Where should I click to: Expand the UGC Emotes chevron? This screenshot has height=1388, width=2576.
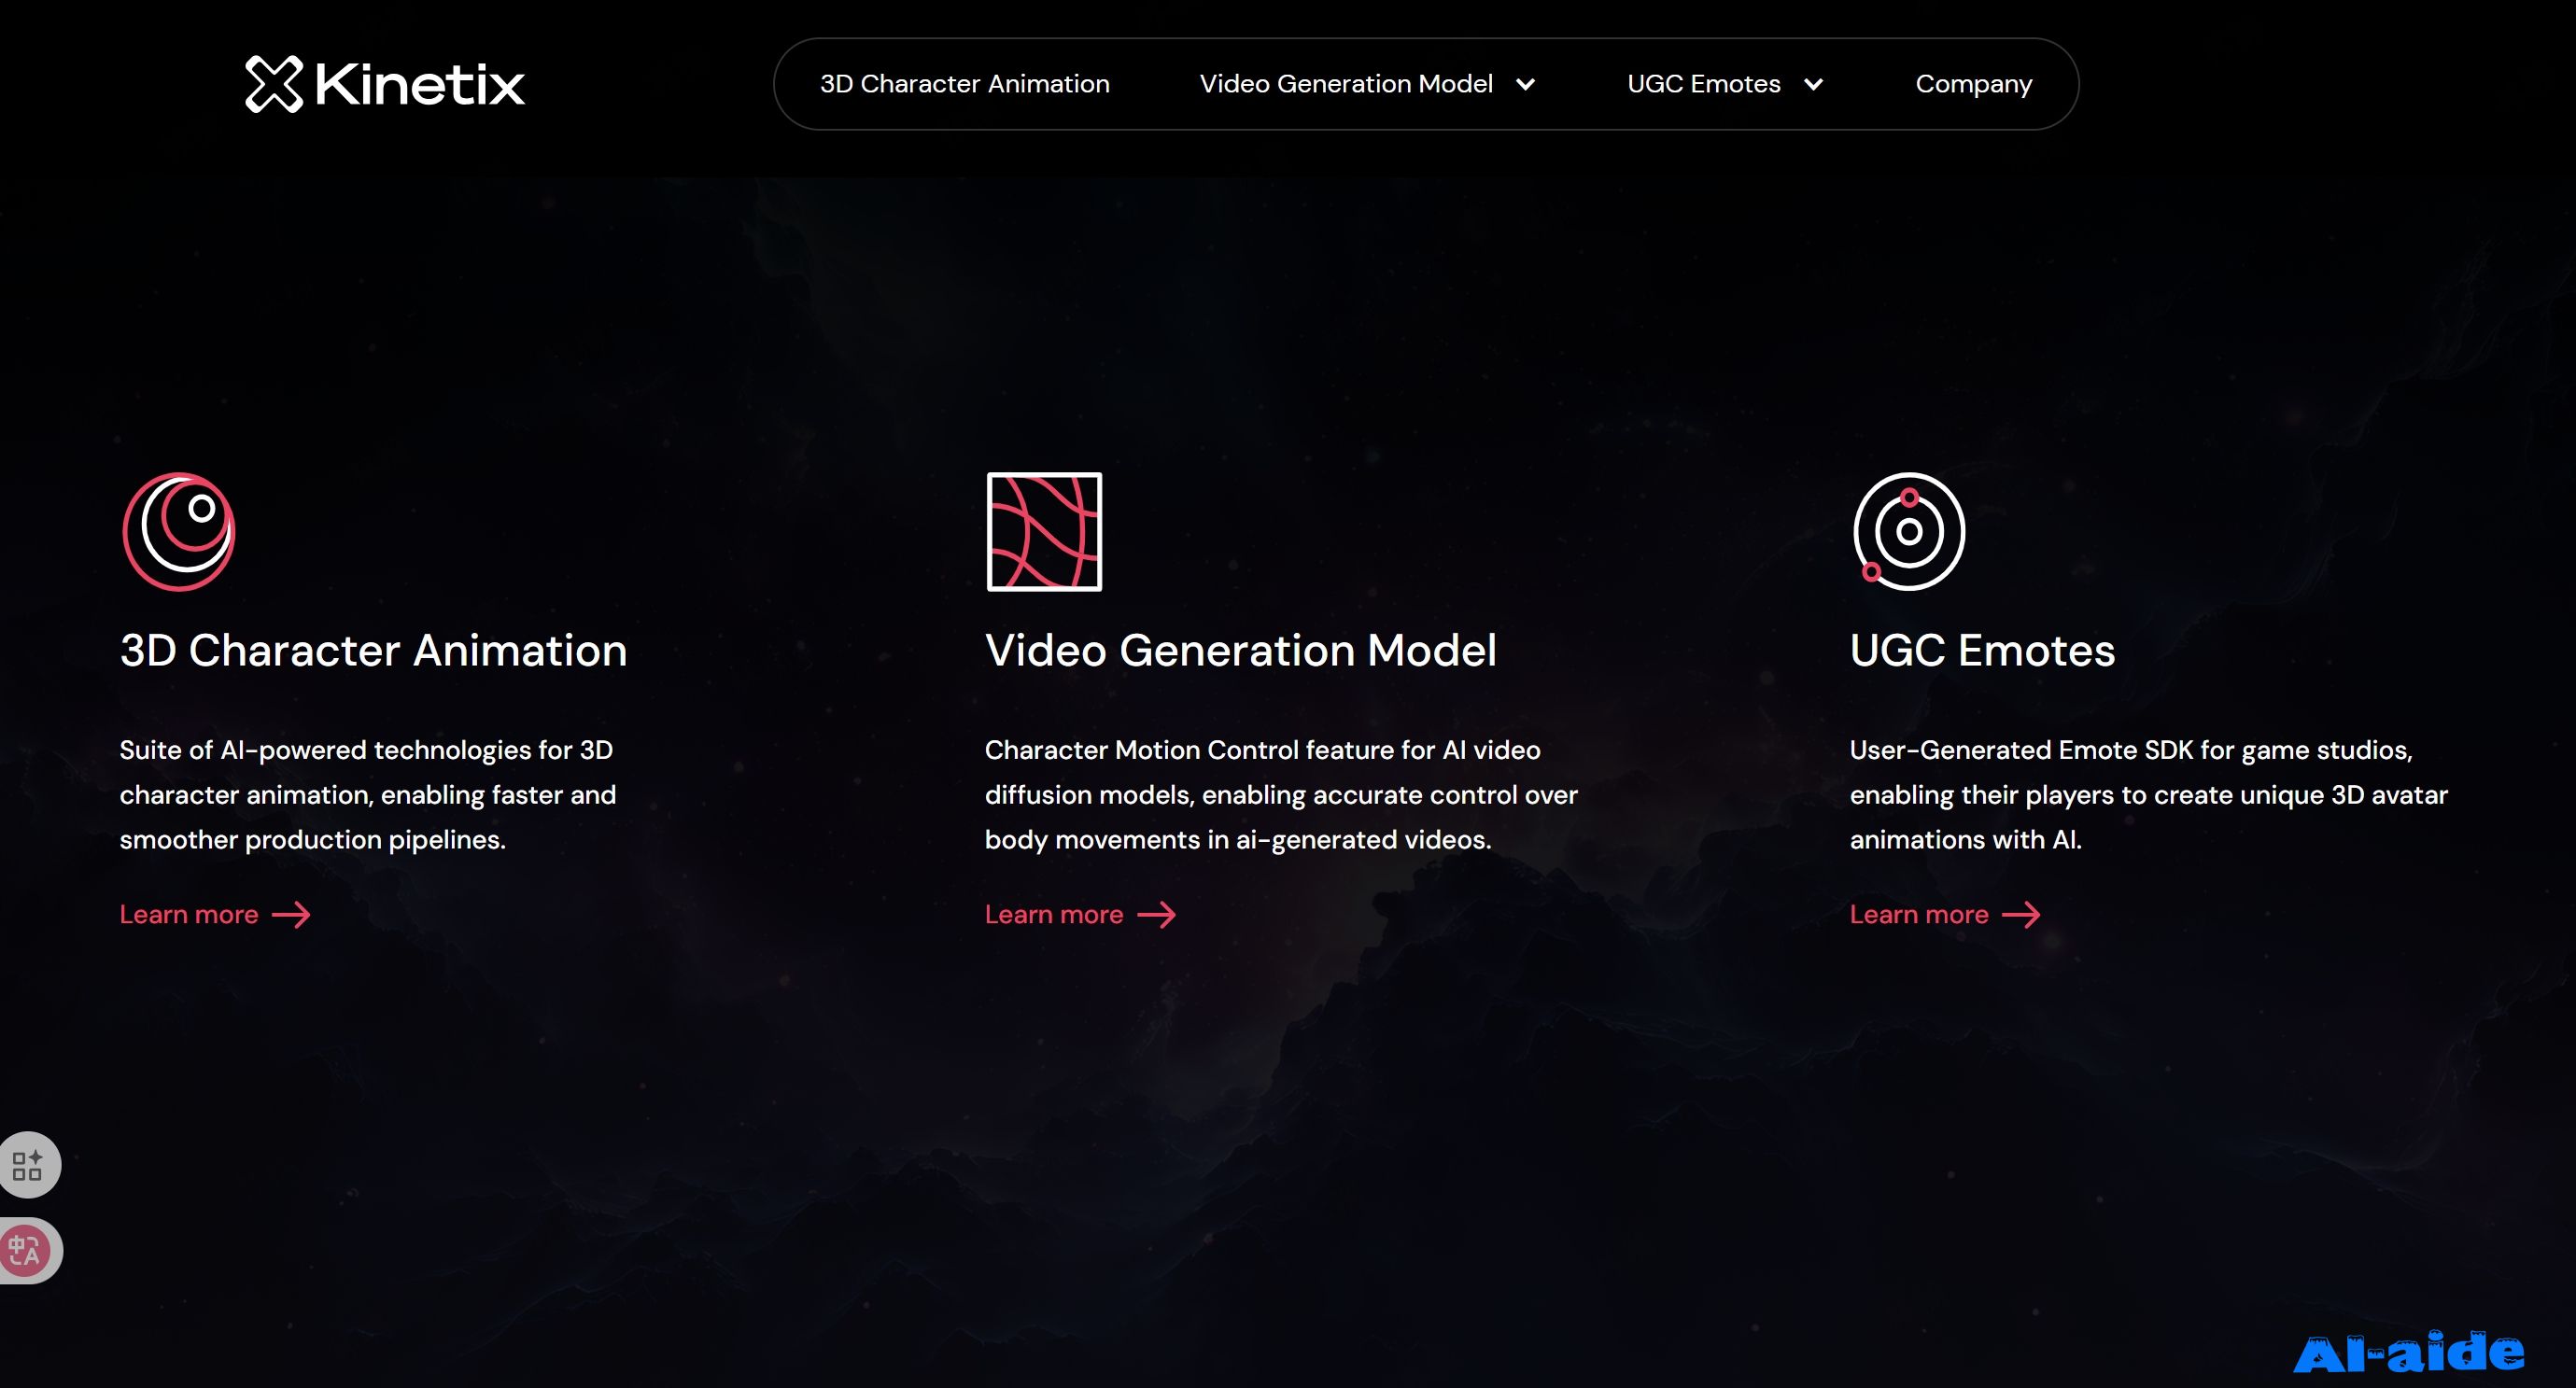click(x=1813, y=85)
